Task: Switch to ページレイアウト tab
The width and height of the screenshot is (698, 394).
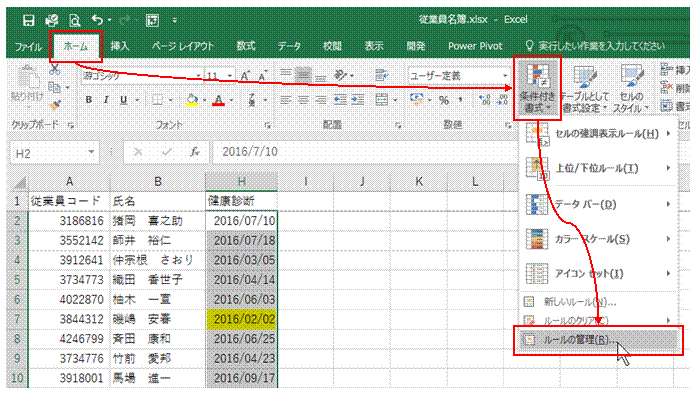Action: click(183, 46)
